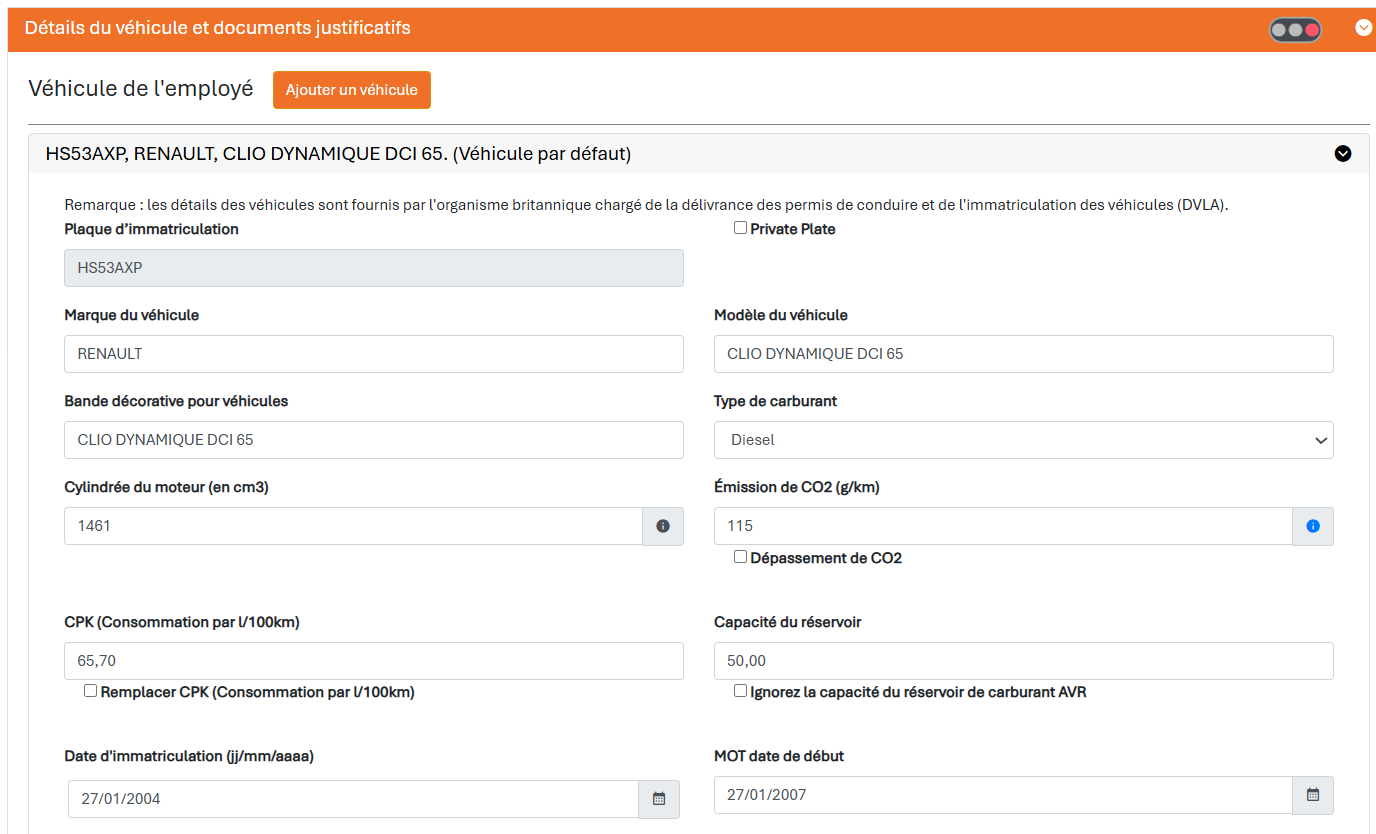Tick the Private Plate checkbox
This screenshot has width=1376, height=834.
coord(740,228)
